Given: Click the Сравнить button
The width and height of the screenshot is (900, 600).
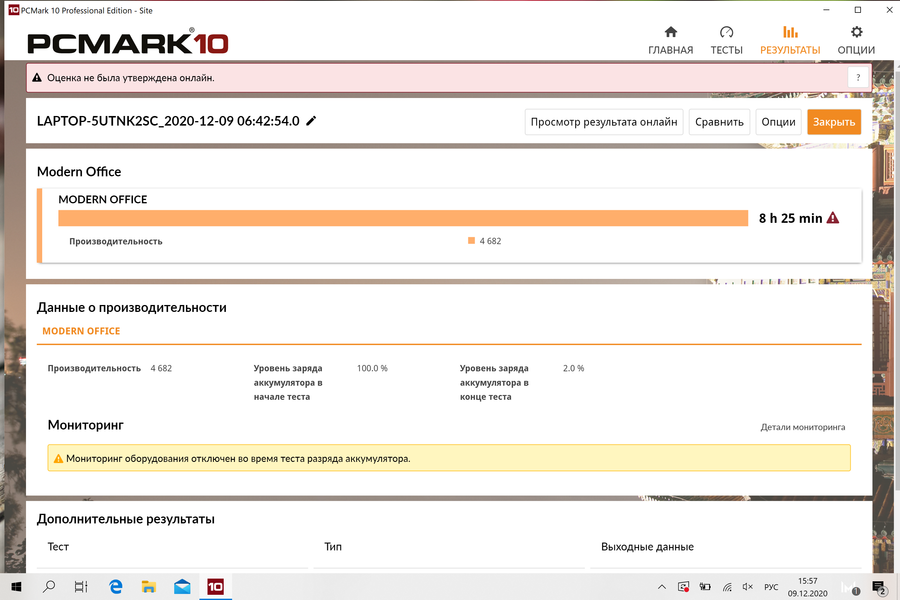Looking at the screenshot, I should point(719,122).
